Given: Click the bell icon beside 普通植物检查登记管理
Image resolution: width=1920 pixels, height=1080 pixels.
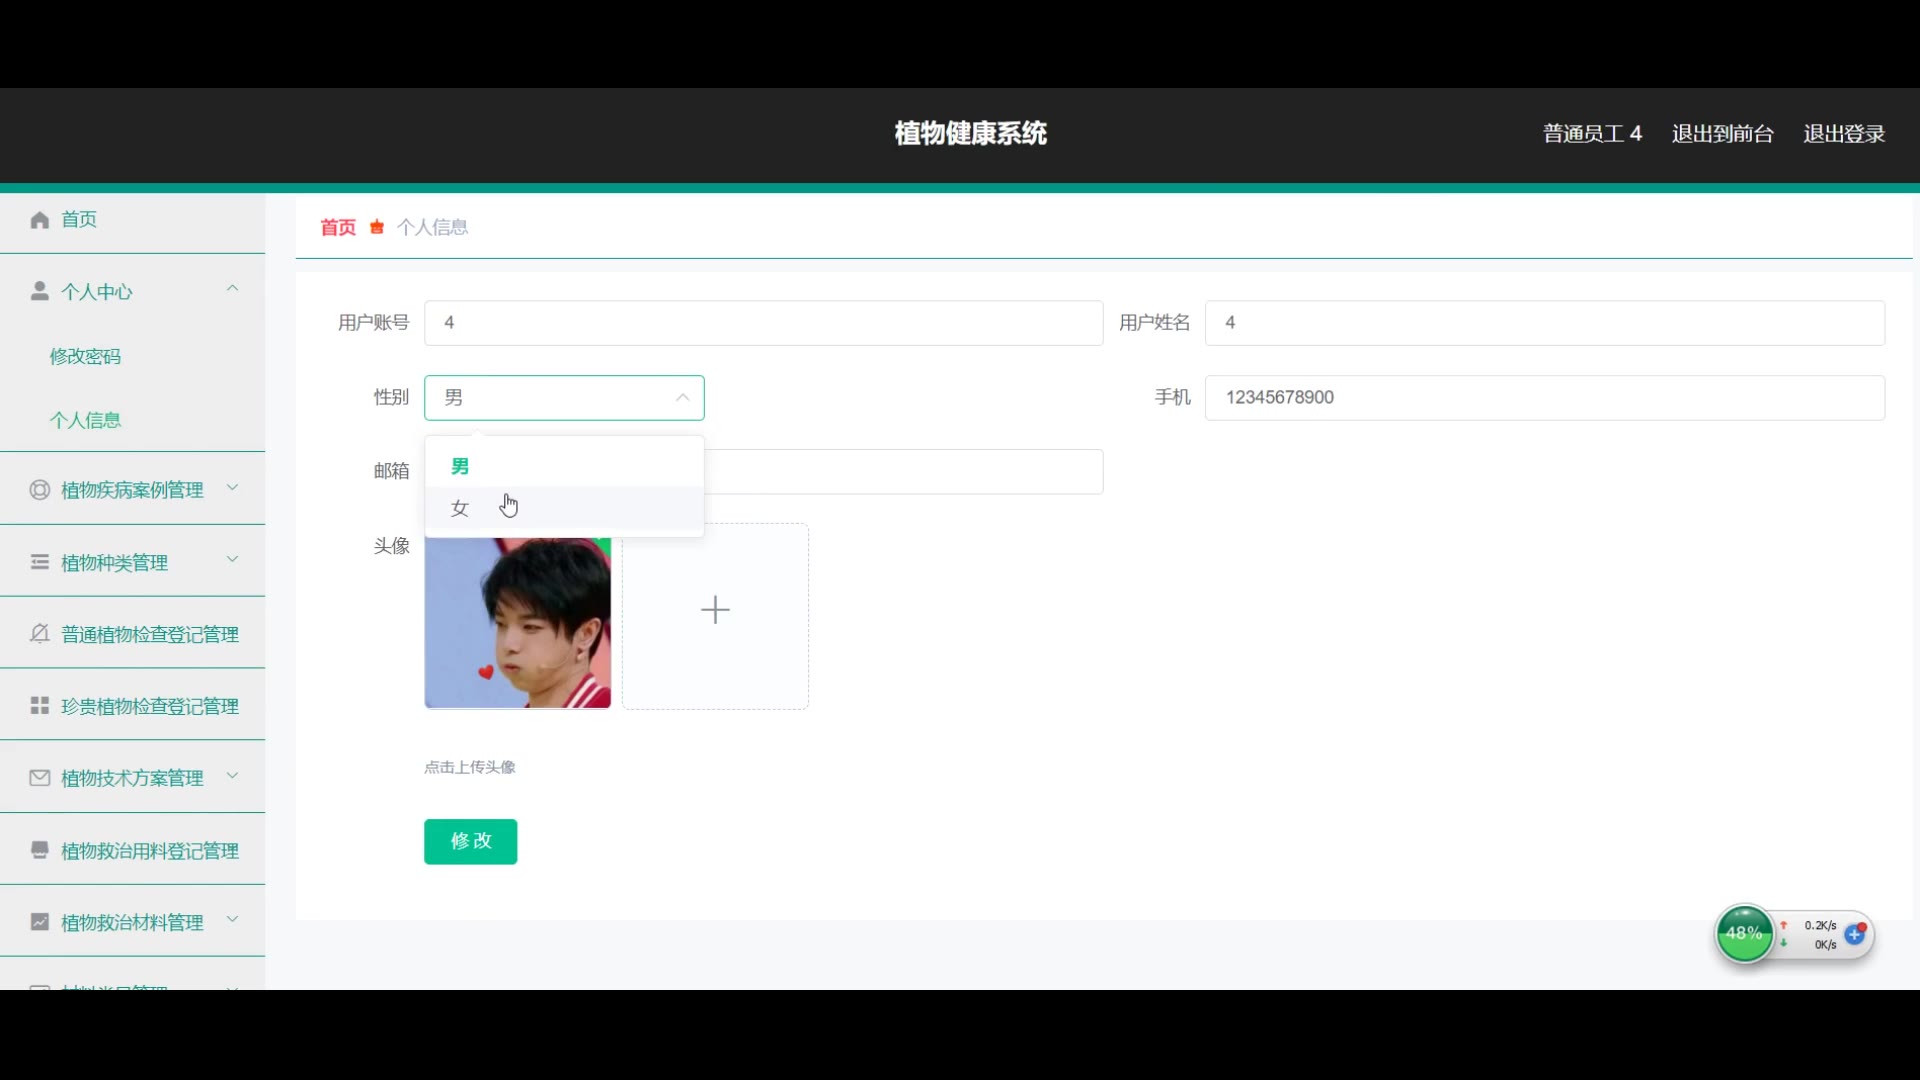Looking at the screenshot, I should (40, 634).
